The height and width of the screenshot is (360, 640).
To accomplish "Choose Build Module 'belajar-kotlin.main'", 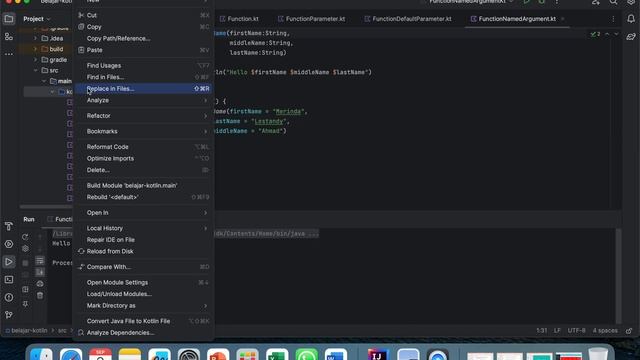I will point(144,185).
